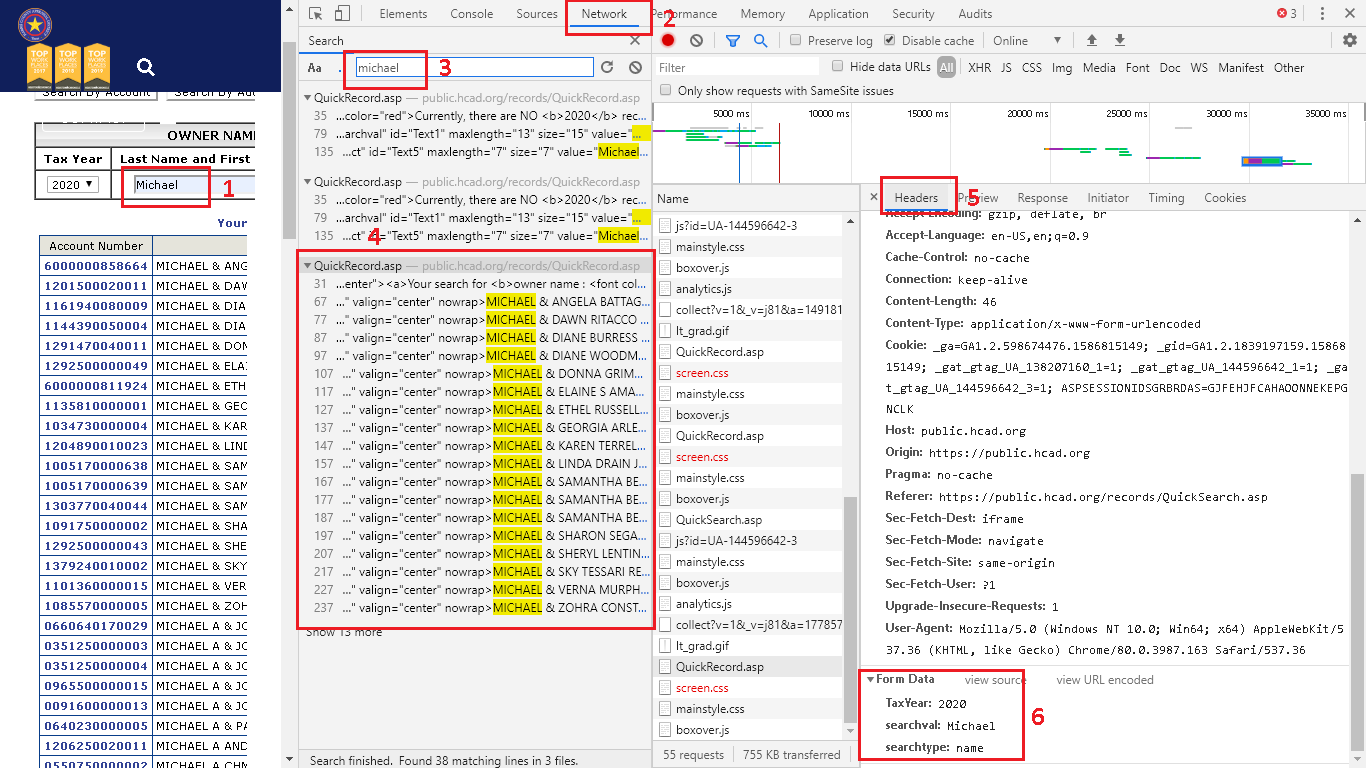Viewport: 1366px width, 768px height.
Task: Filter requests by CSS type
Action: pos(1031,68)
